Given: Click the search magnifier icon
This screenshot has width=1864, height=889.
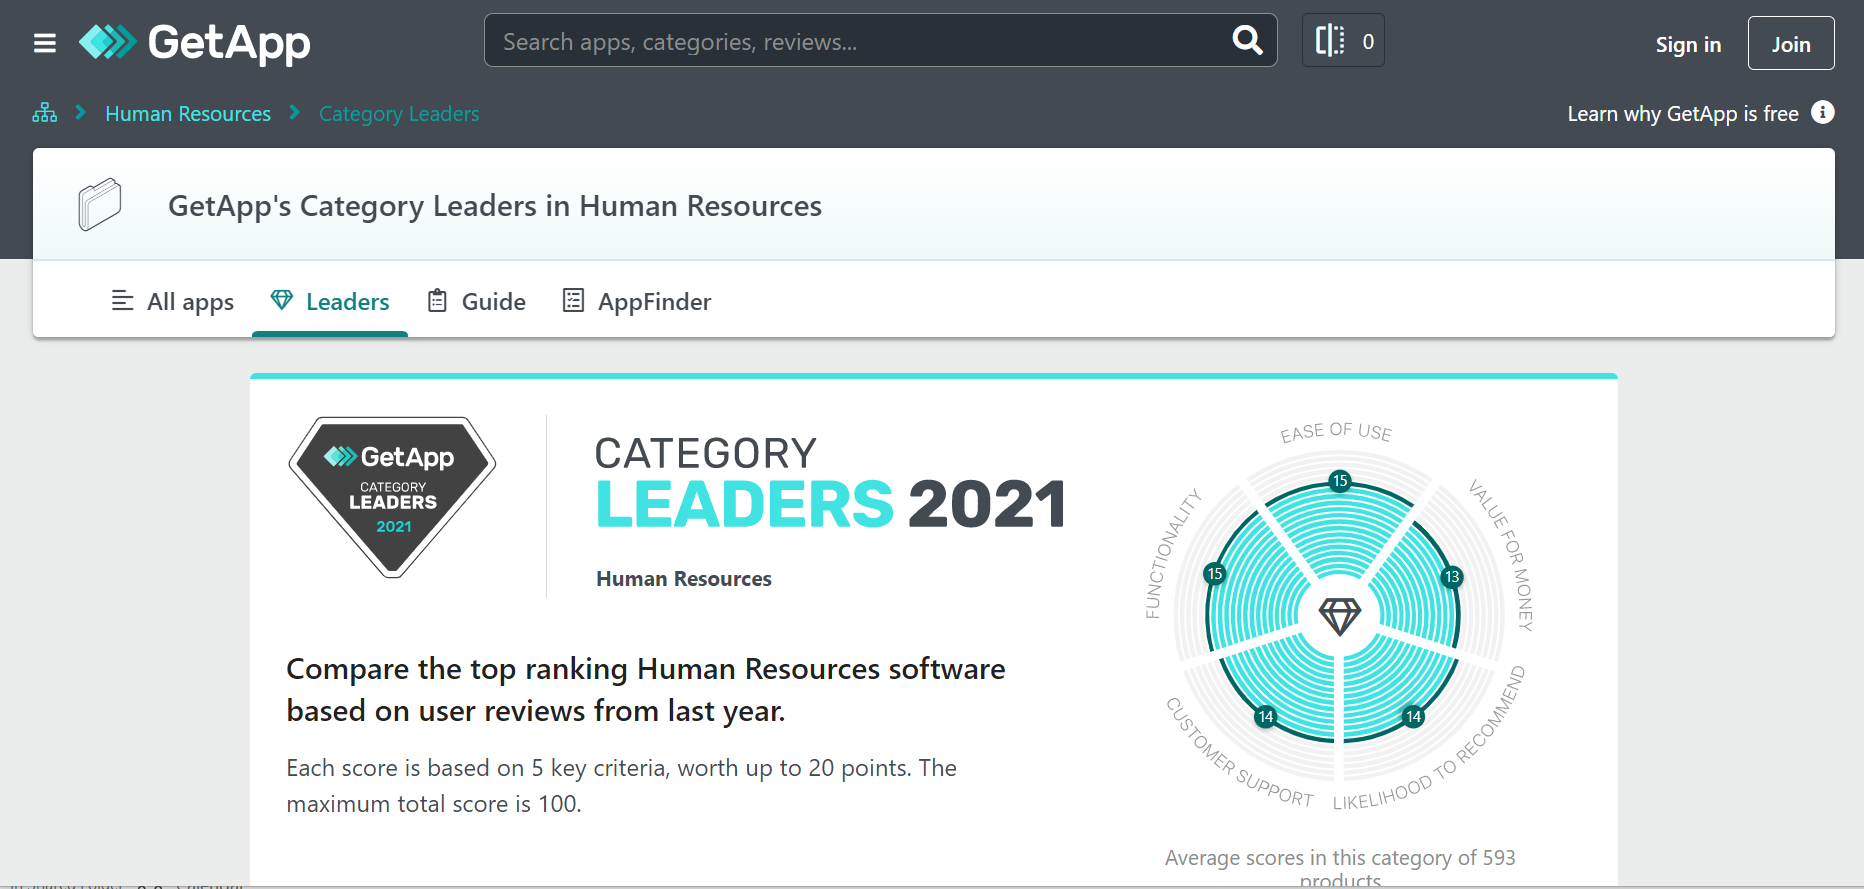Looking at the screenshot, I should [1247, 40].
